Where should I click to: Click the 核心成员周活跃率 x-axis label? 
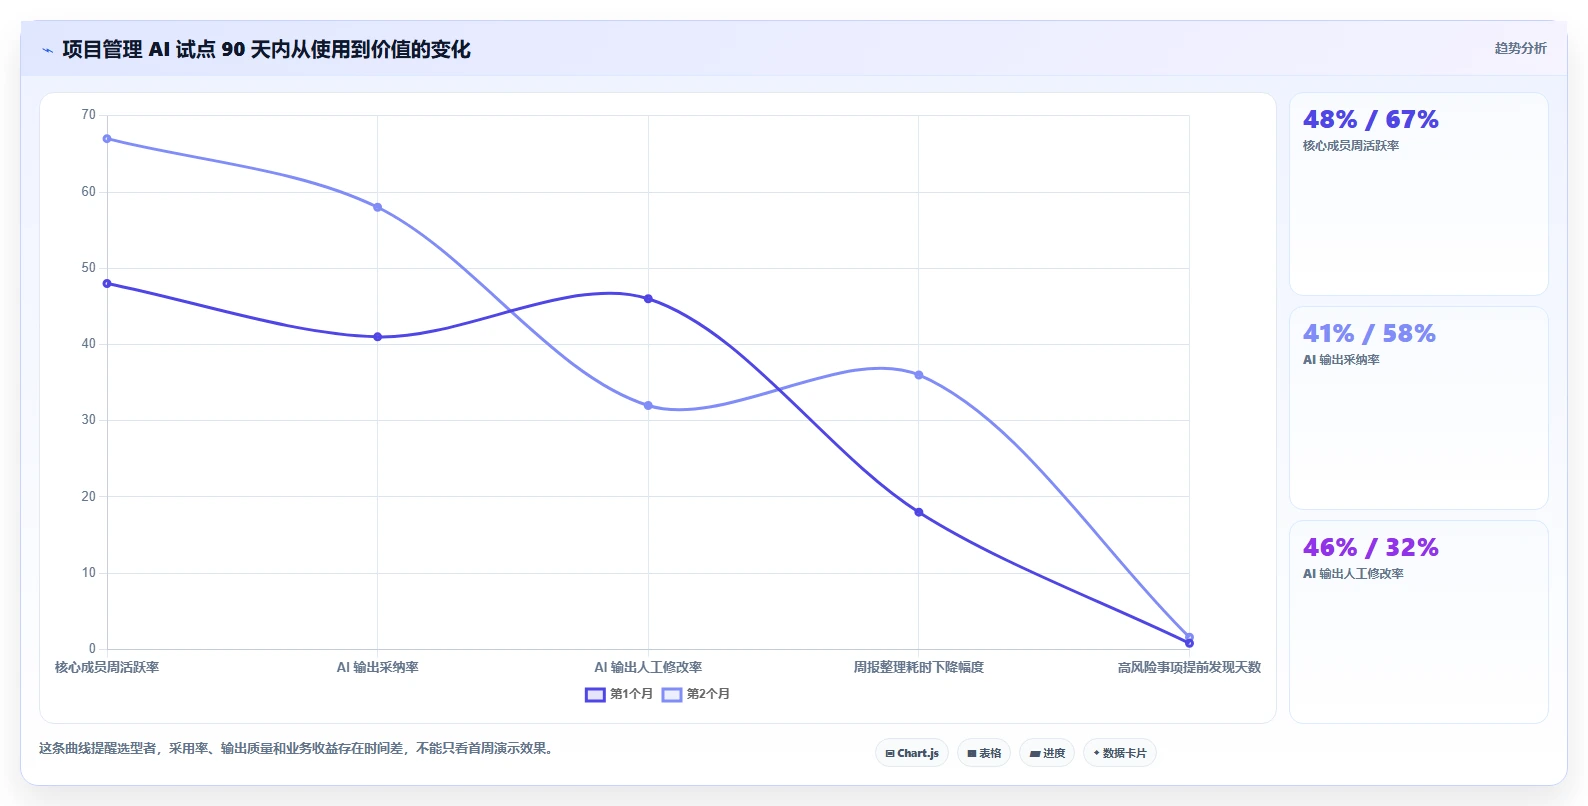[x=107, y=667]
